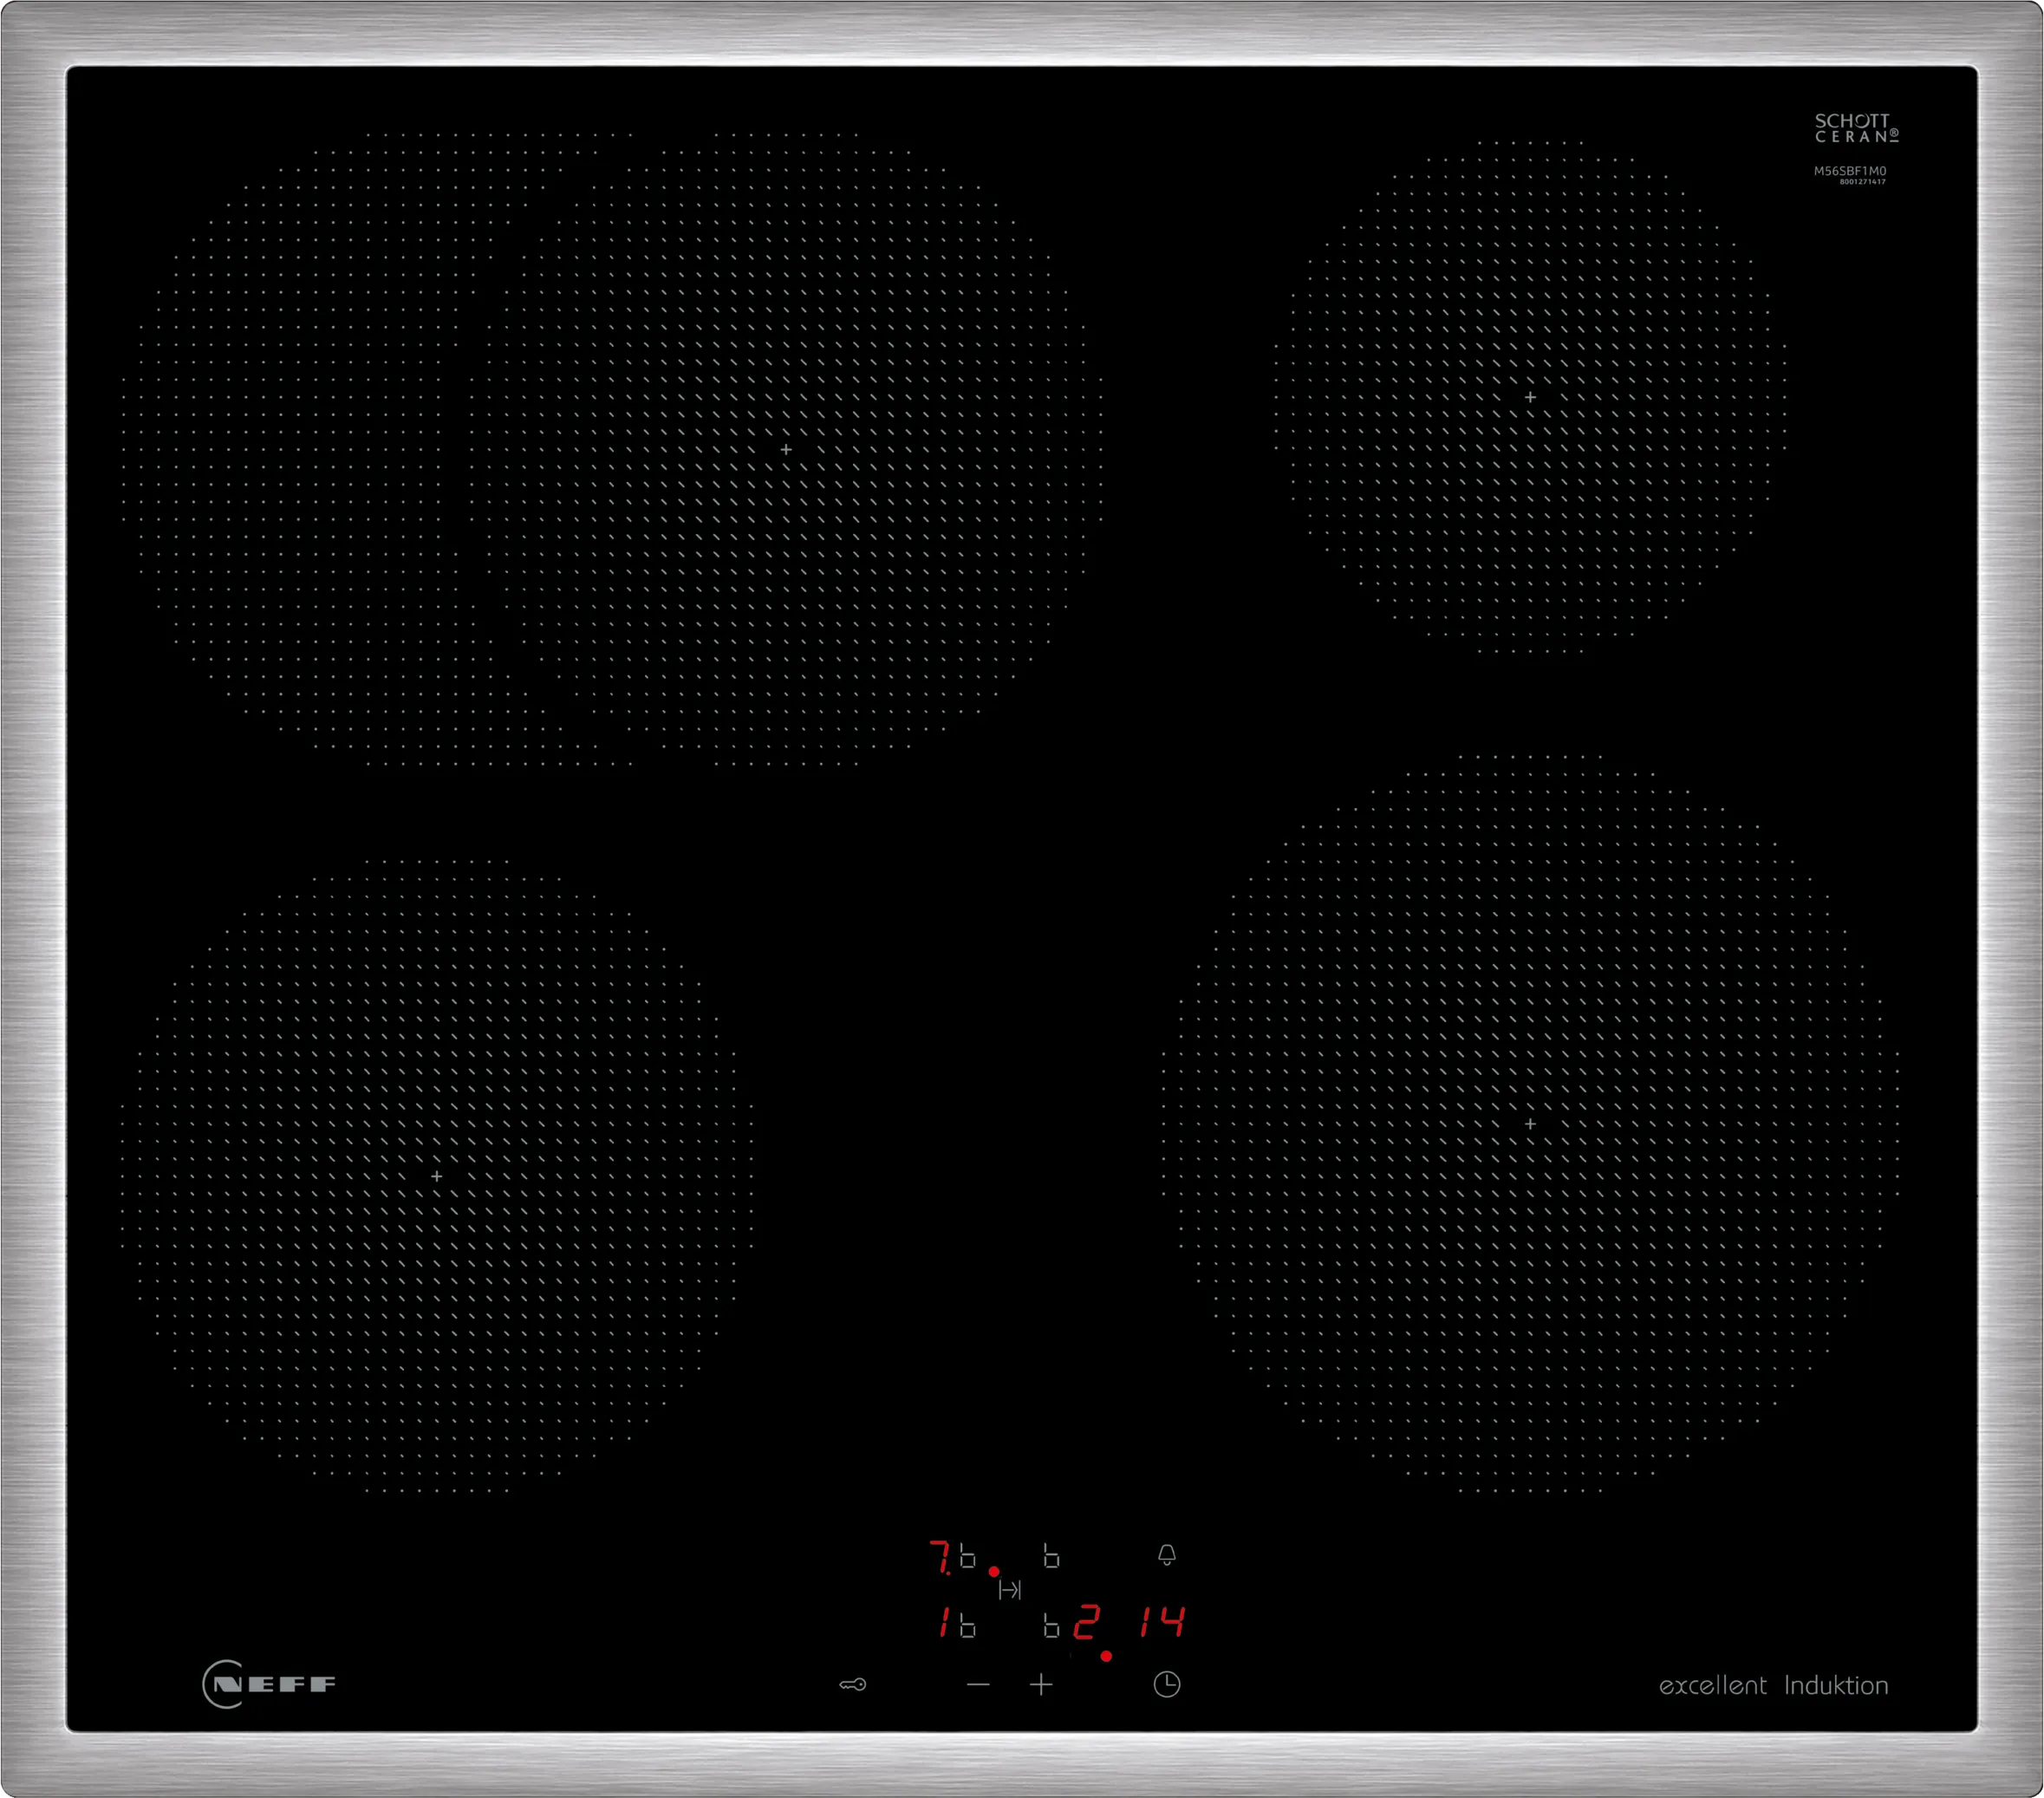Tap the clock timer icon
Image resolution: width=2044 pixels, height=1798 pixels.
click(x=1166, y=1684)
